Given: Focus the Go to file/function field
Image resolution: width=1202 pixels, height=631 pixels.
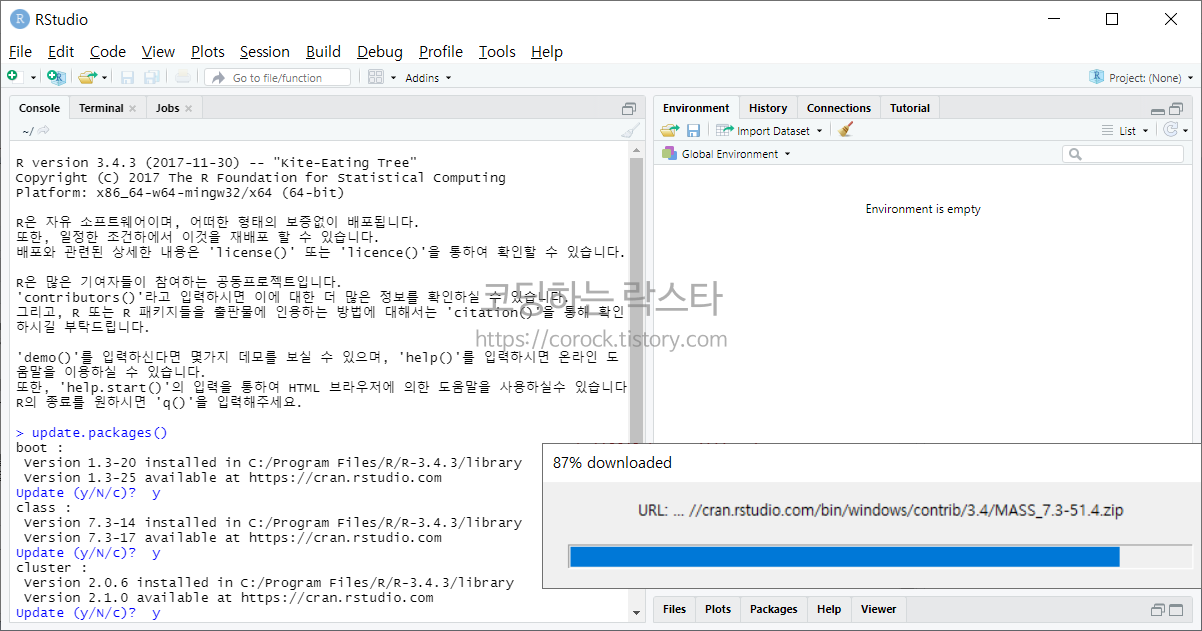Looking at the screenshot, I should point(278,77).
